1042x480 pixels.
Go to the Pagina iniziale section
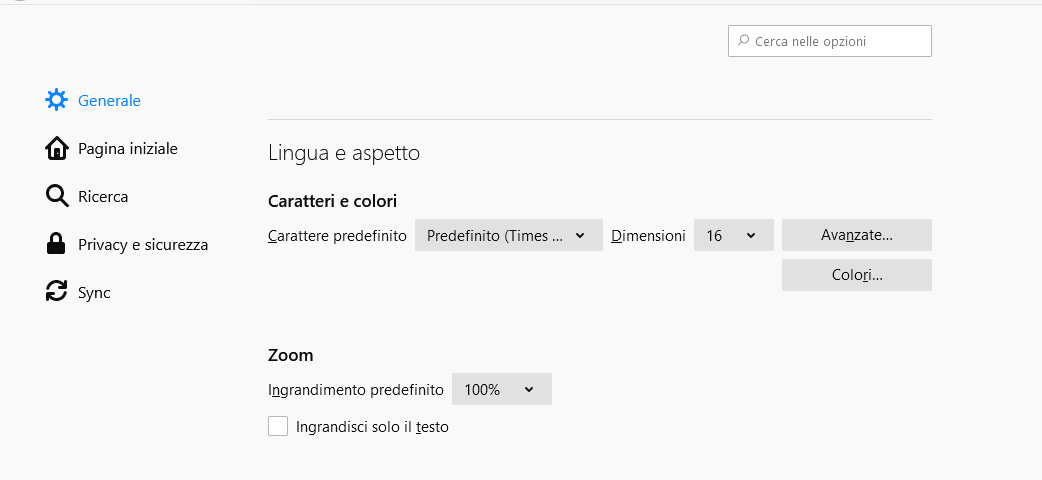pyautogui.click(x=127, y=148)
